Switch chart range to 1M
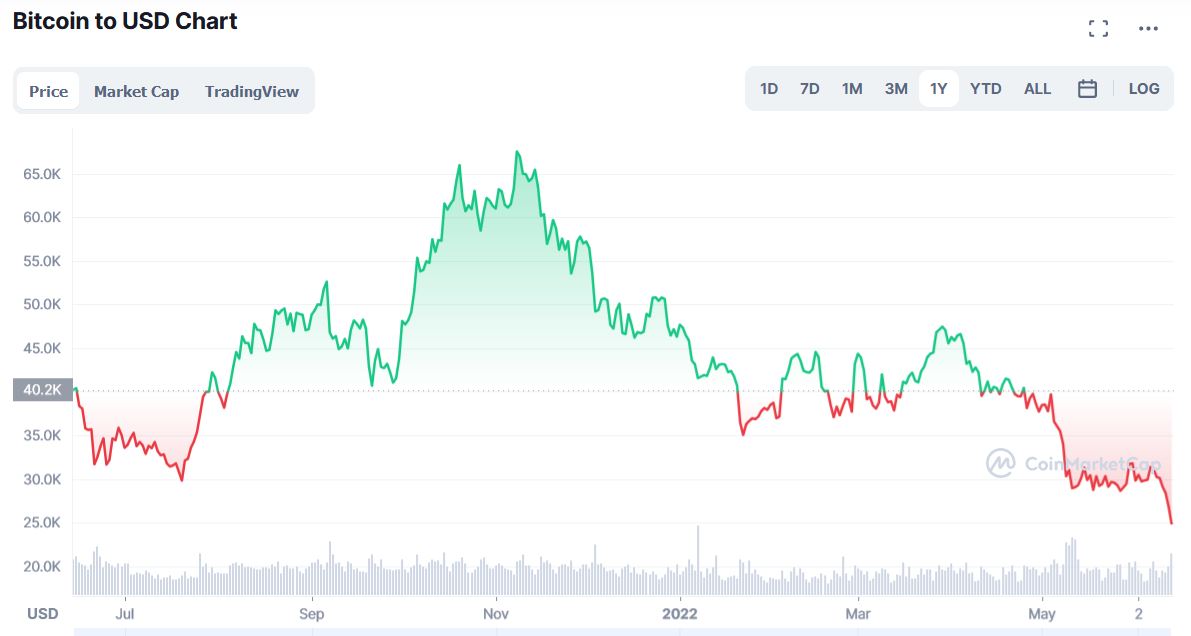The image size is (1191, 636). (x=851, y=89)
